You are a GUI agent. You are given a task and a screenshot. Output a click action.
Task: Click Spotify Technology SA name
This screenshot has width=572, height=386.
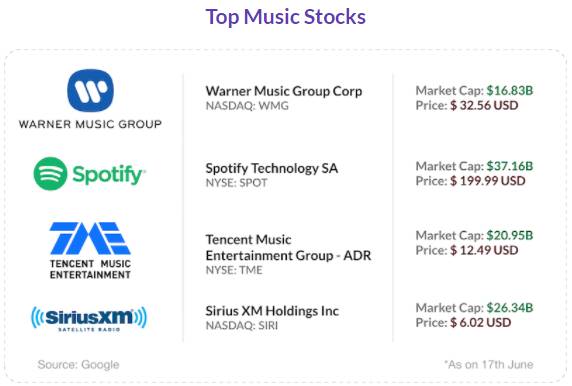pyautogui.click(x=272, y=168)
